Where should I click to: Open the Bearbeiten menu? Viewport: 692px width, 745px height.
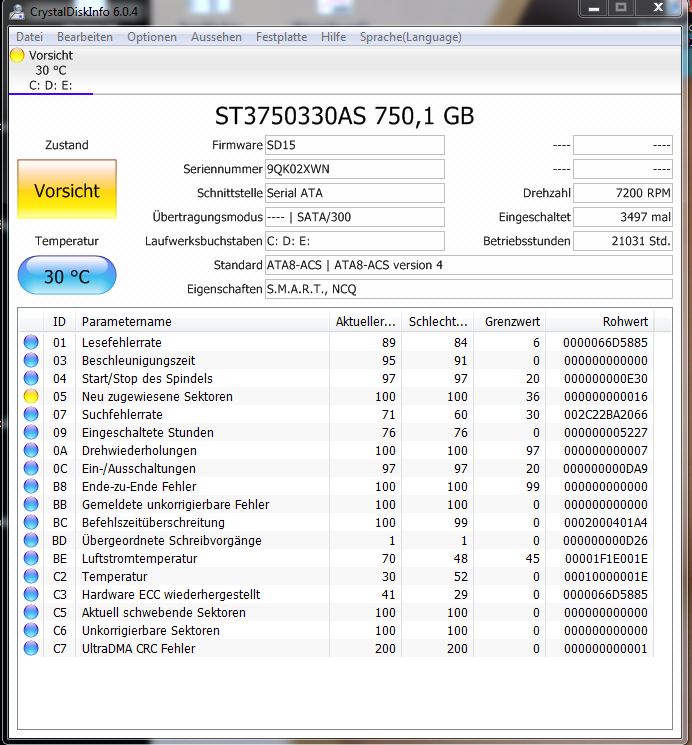click(85, 37)
